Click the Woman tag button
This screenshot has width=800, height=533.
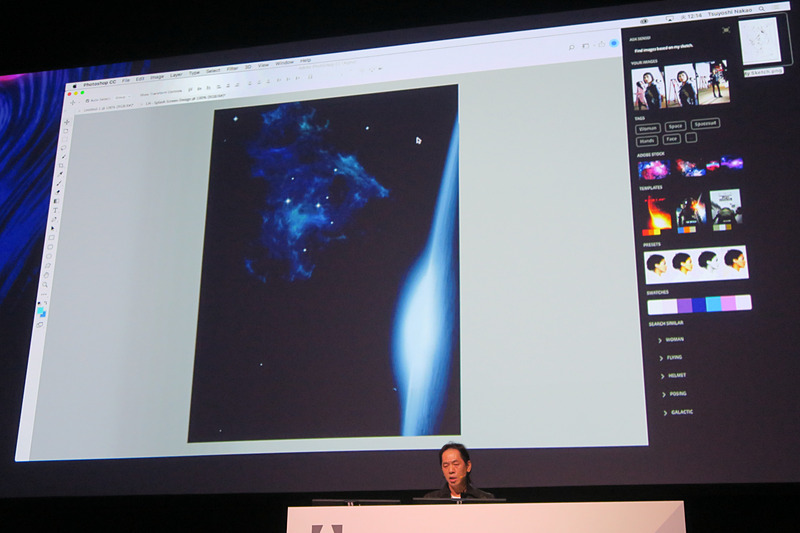pos(648,129)
